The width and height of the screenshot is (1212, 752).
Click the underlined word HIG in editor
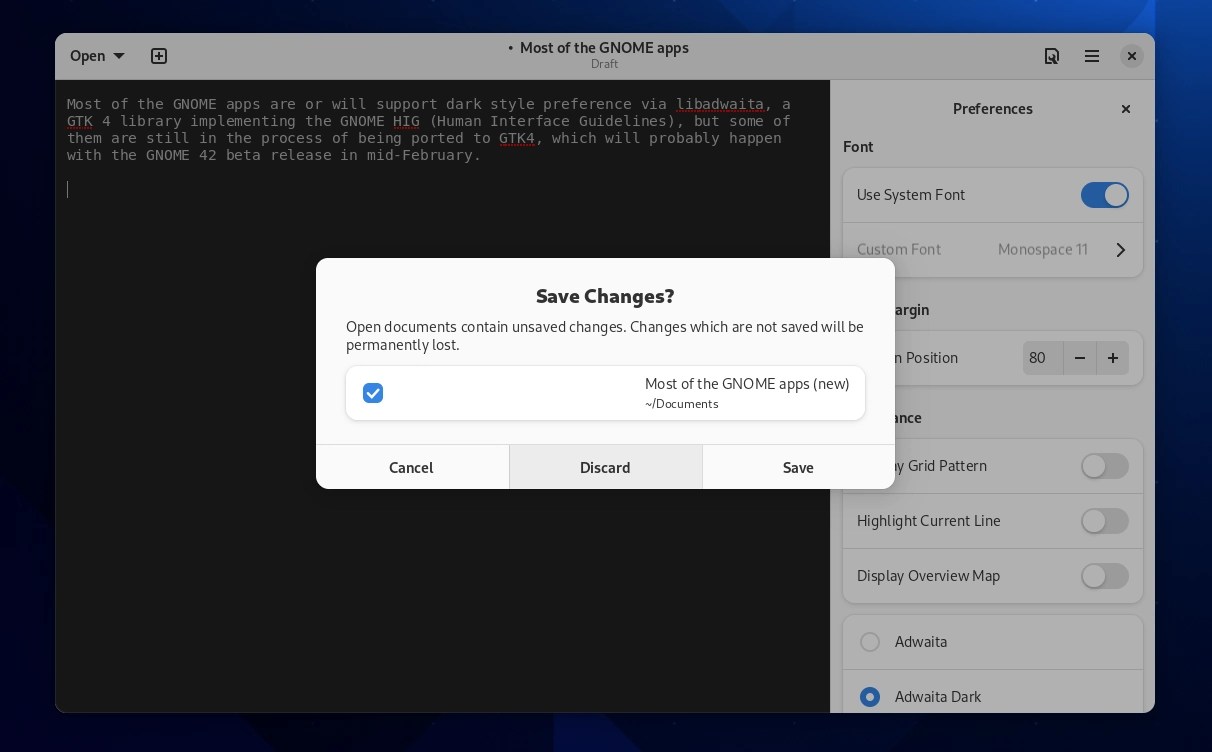point(406,121)
